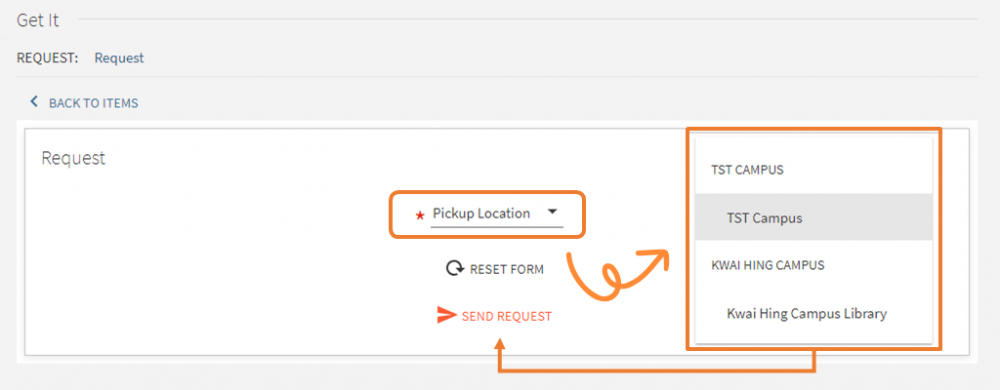1000x390 pixels.
Task: Click the orange paper plane send icon
Action: tap(446, 315)
